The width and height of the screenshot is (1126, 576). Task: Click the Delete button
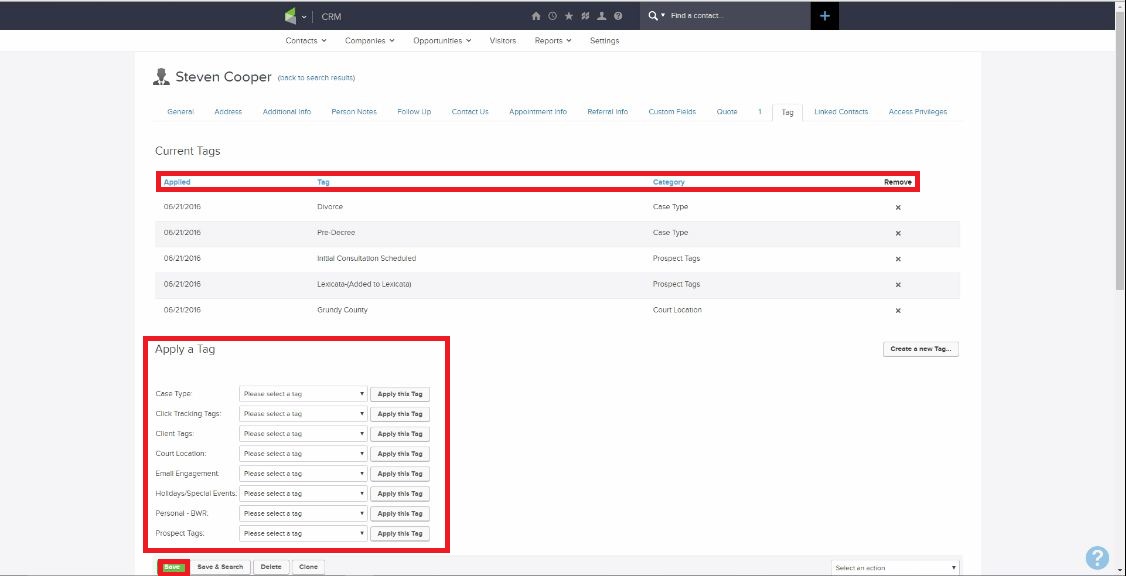coord(271,567)
